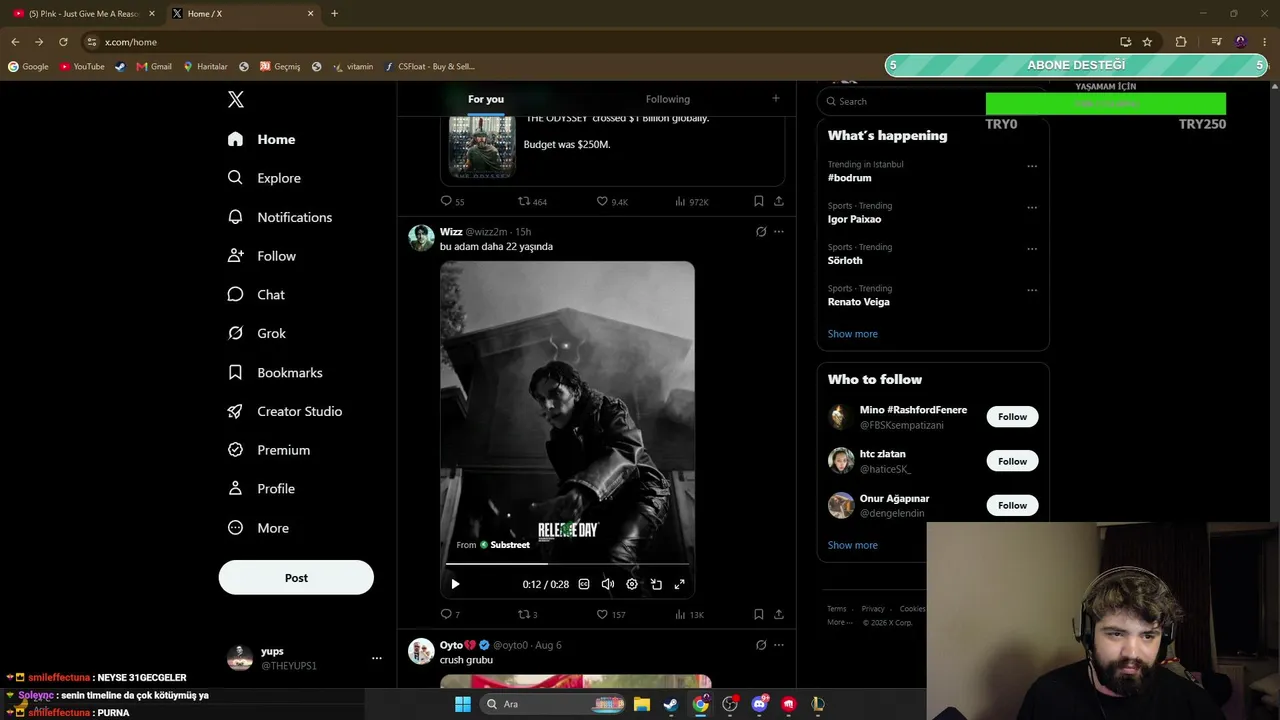Reply to Wizz's post with 7 replies
1280x720 pixels.
[450, 614]
